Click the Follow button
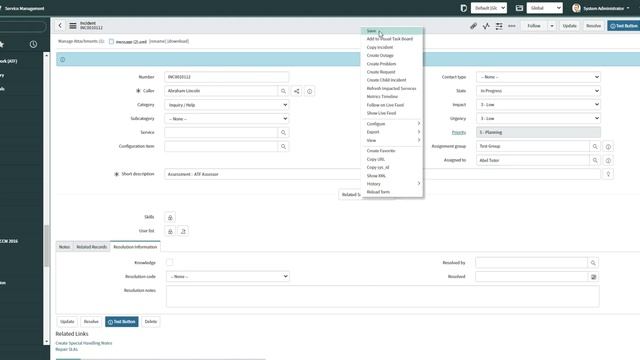This screenshot has height=360, width=640. click(534, 26)
